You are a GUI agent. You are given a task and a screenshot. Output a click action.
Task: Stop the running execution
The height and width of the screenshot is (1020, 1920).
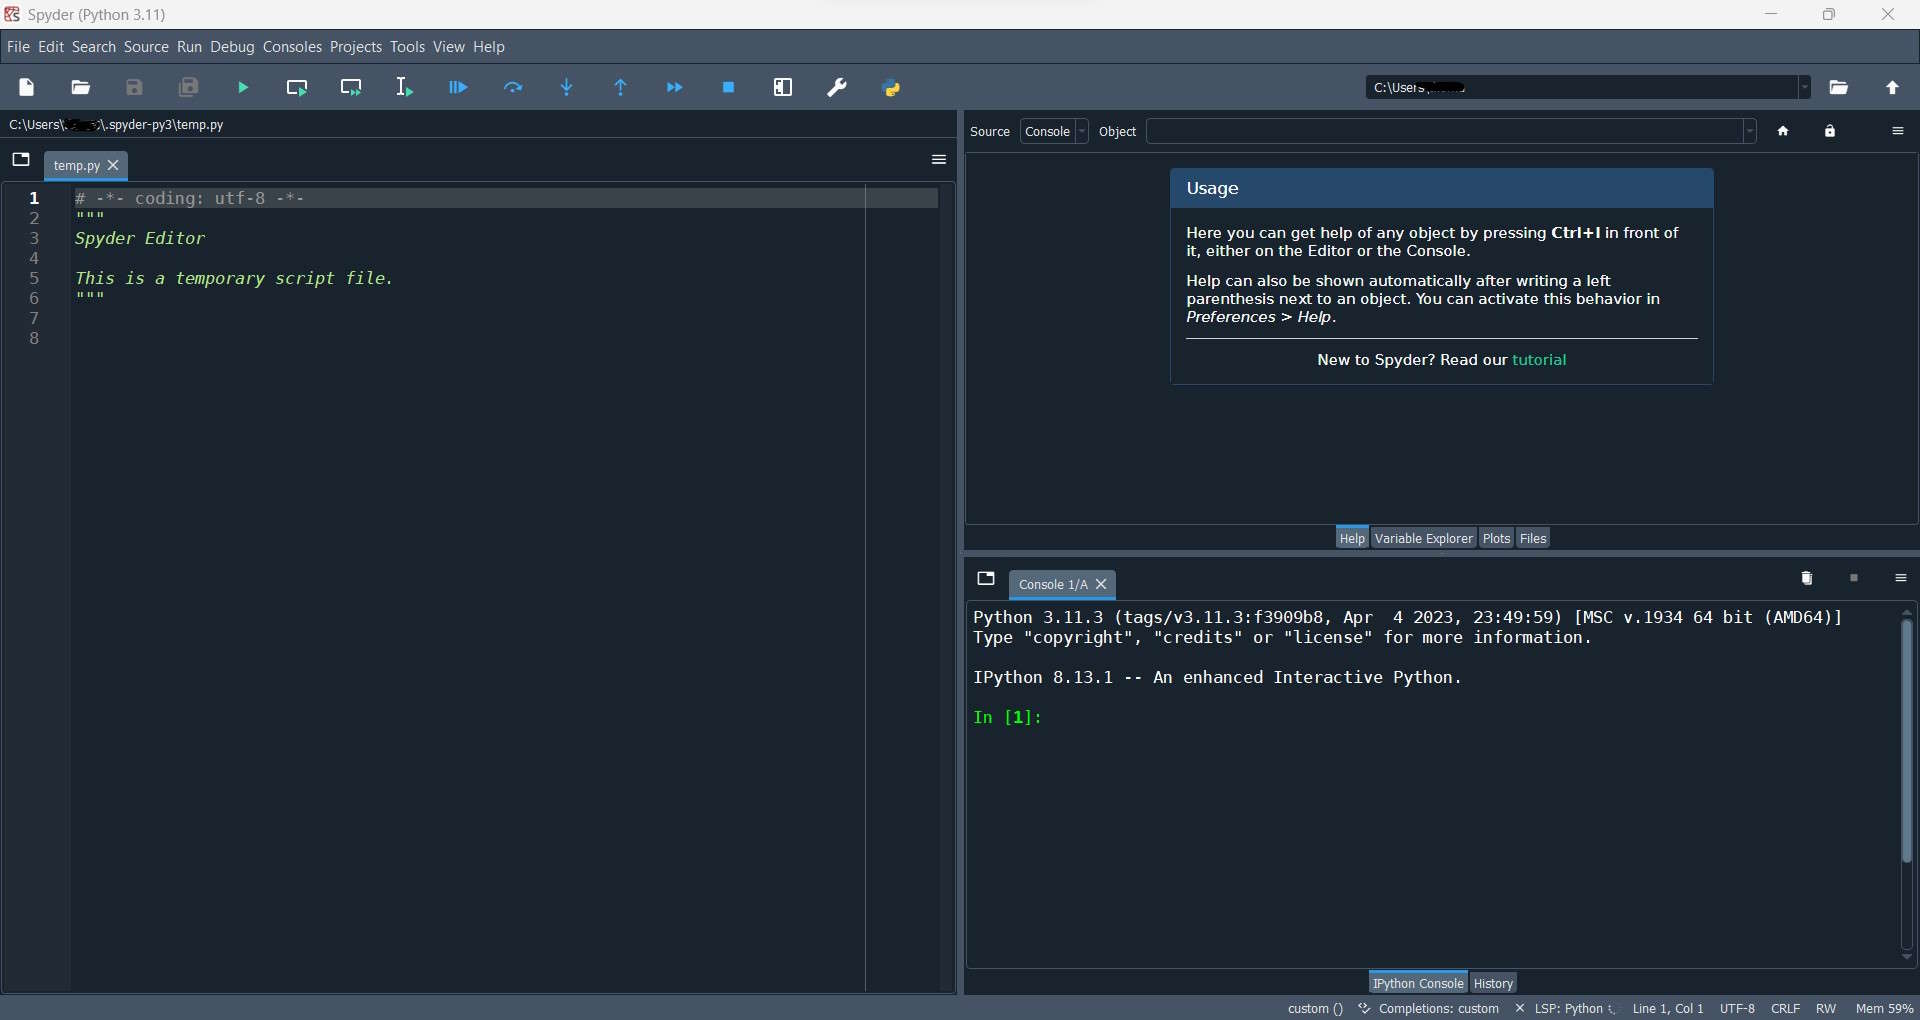click(x=728, y=87)
